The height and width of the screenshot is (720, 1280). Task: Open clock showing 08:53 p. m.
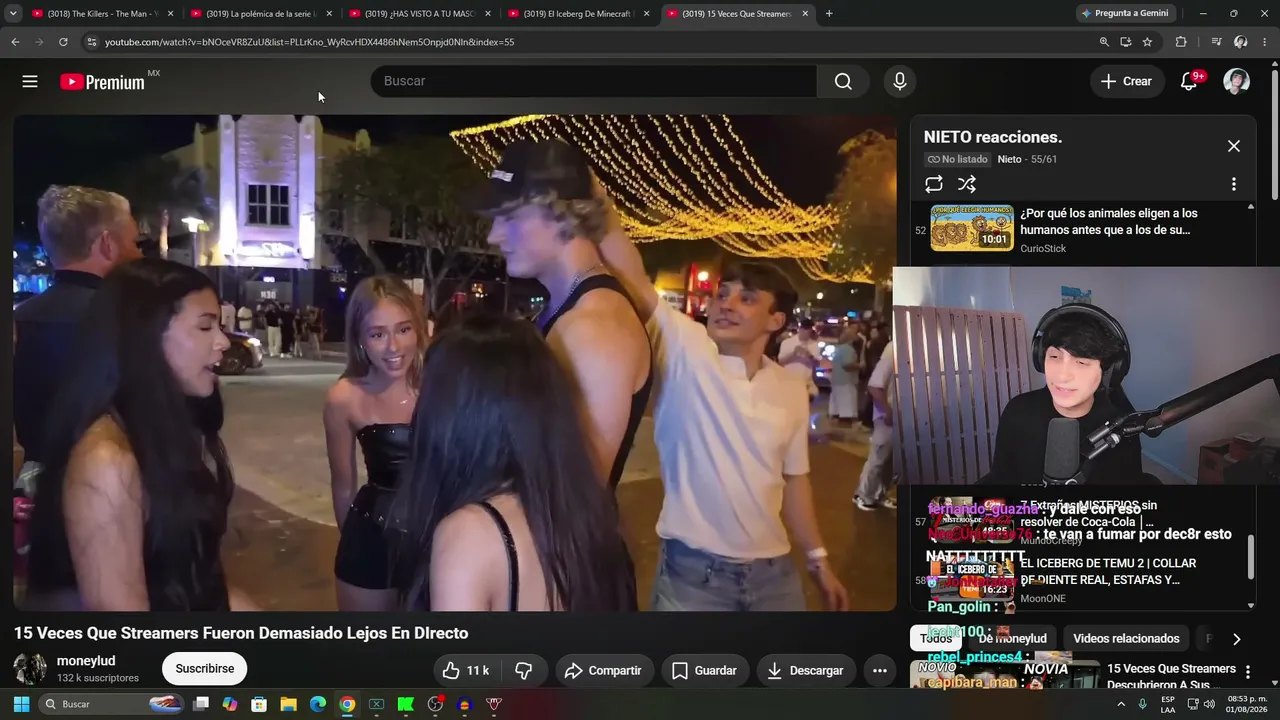1246,704
